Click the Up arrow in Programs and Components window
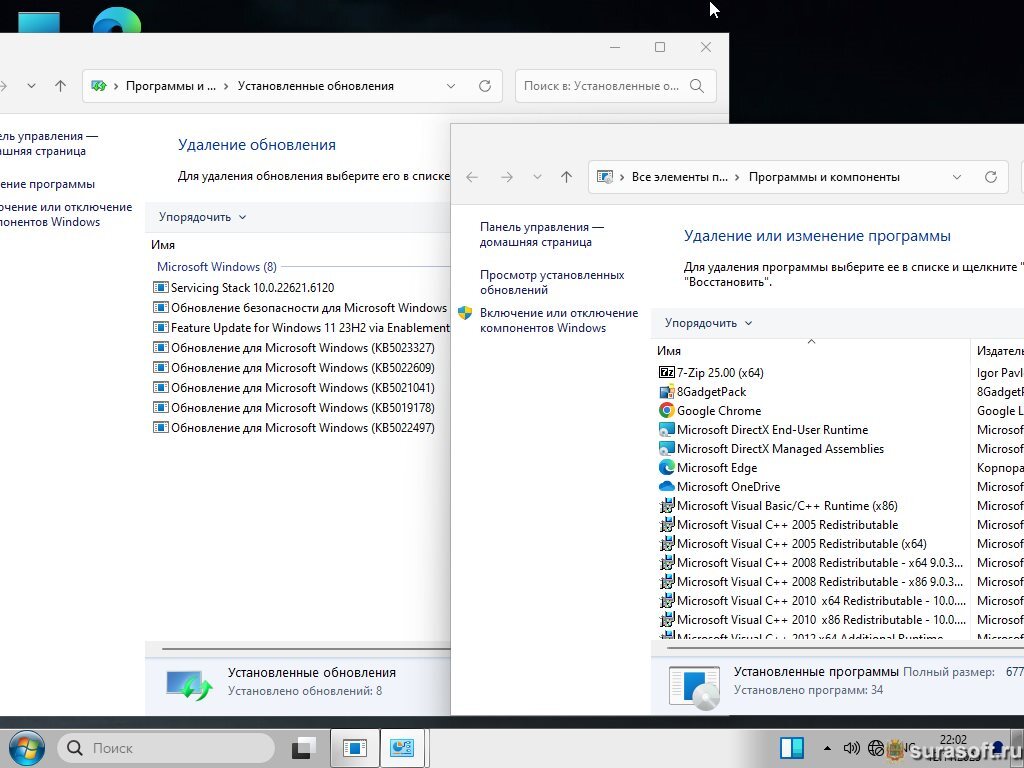1024x768 pixels. (566, 177)
